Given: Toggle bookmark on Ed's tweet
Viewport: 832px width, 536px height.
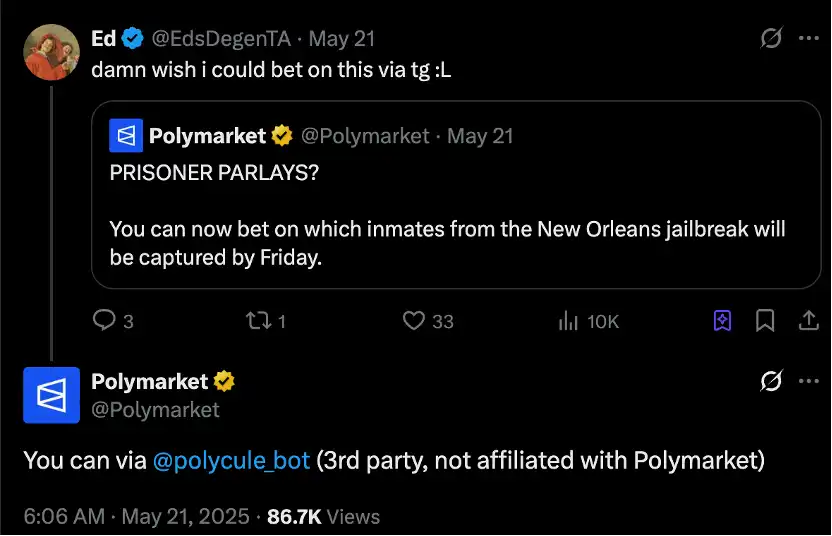Looking at the screenshot, I should (x=765, y=321).
